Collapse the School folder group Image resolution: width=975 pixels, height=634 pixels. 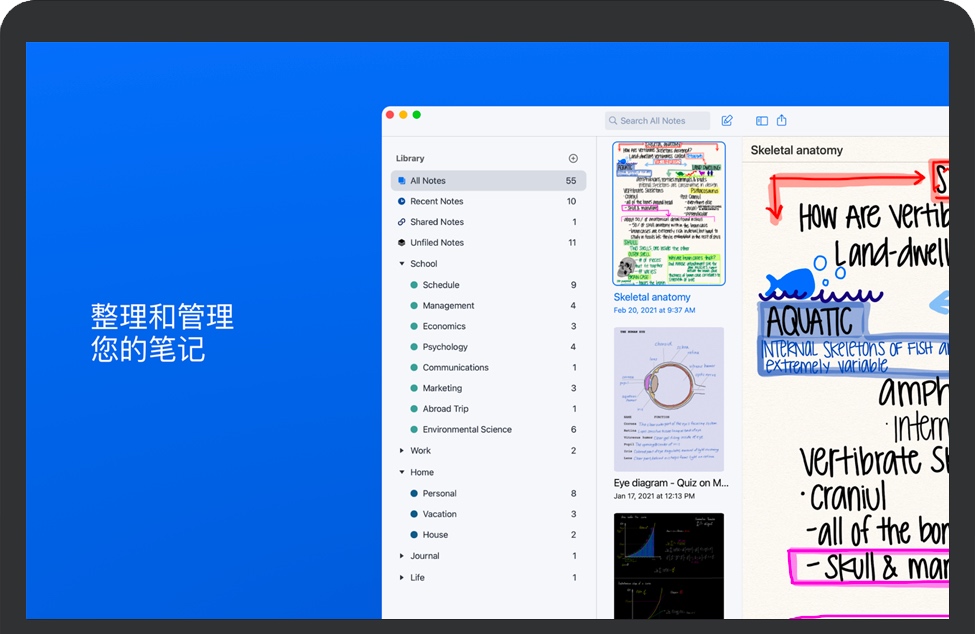click(402, 264)
